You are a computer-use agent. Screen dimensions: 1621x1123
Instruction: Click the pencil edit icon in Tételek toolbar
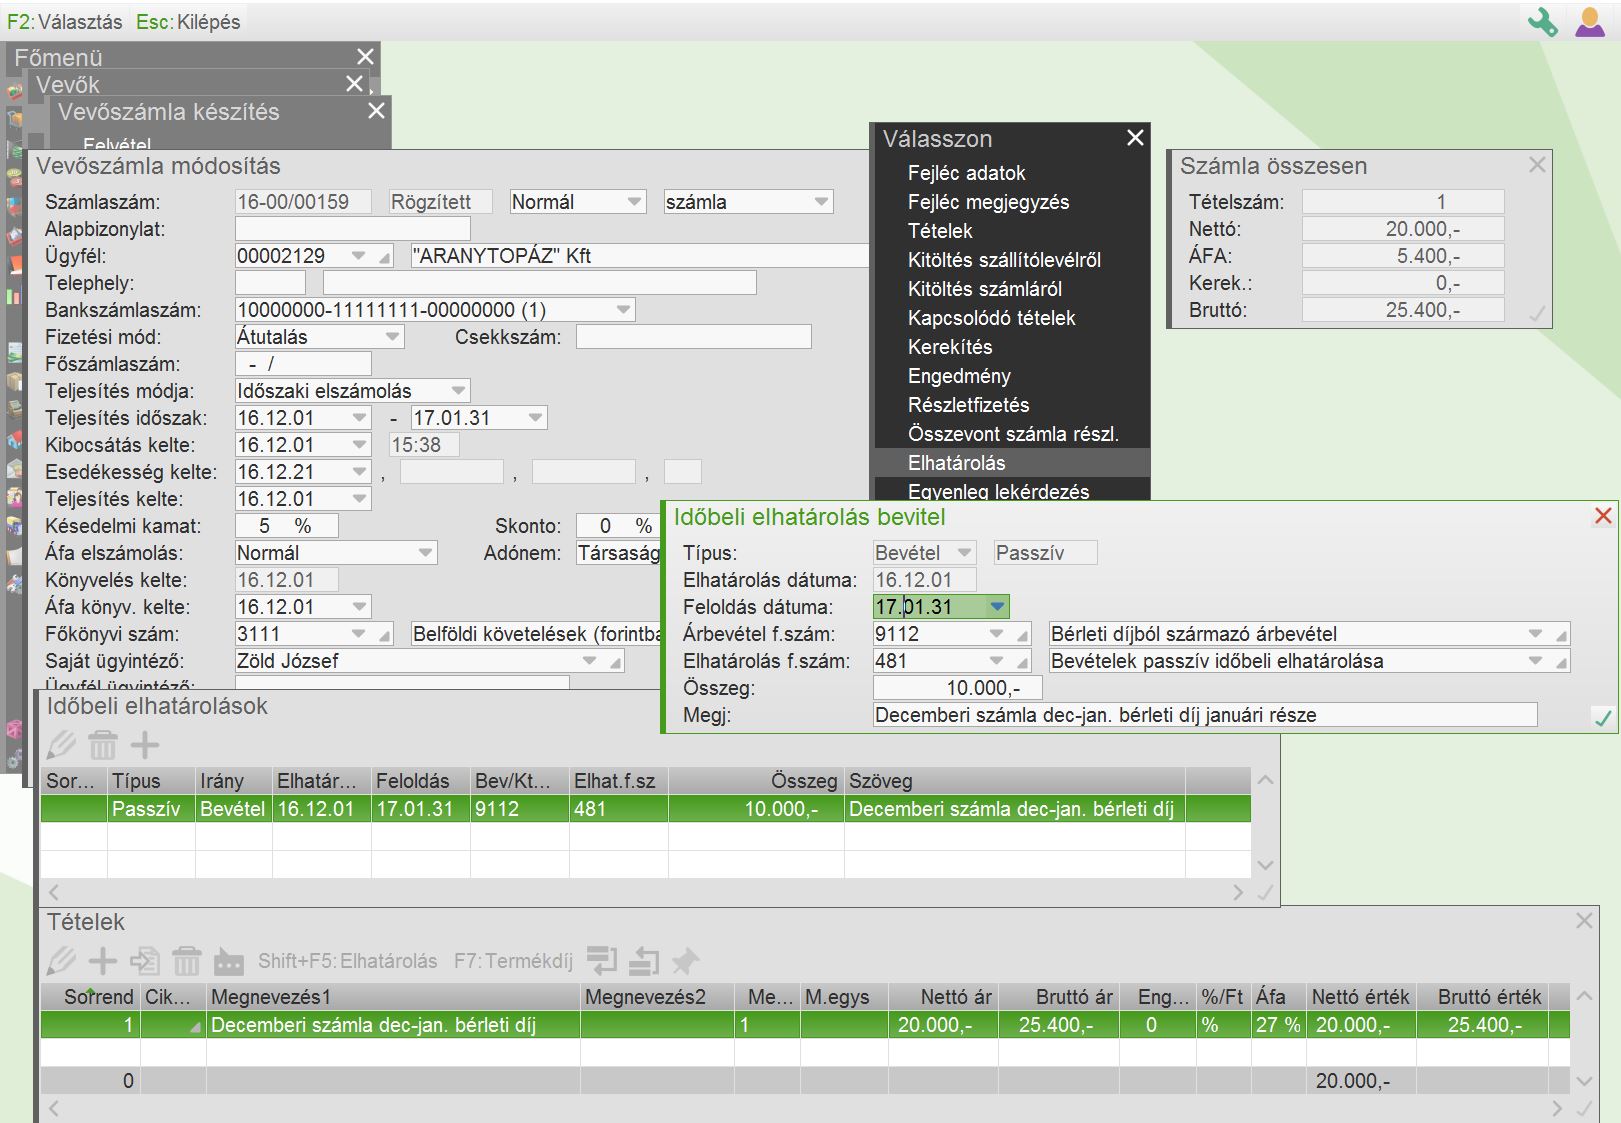[x=61, y=961]
